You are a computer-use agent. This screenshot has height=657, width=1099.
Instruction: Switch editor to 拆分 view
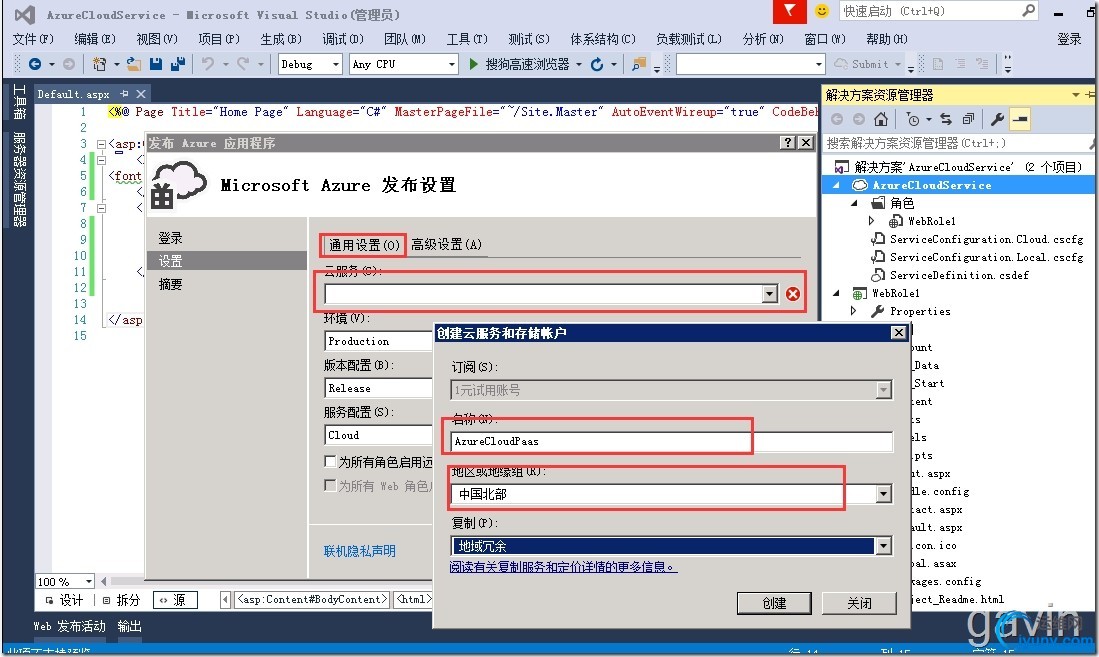tap(121, 600)
